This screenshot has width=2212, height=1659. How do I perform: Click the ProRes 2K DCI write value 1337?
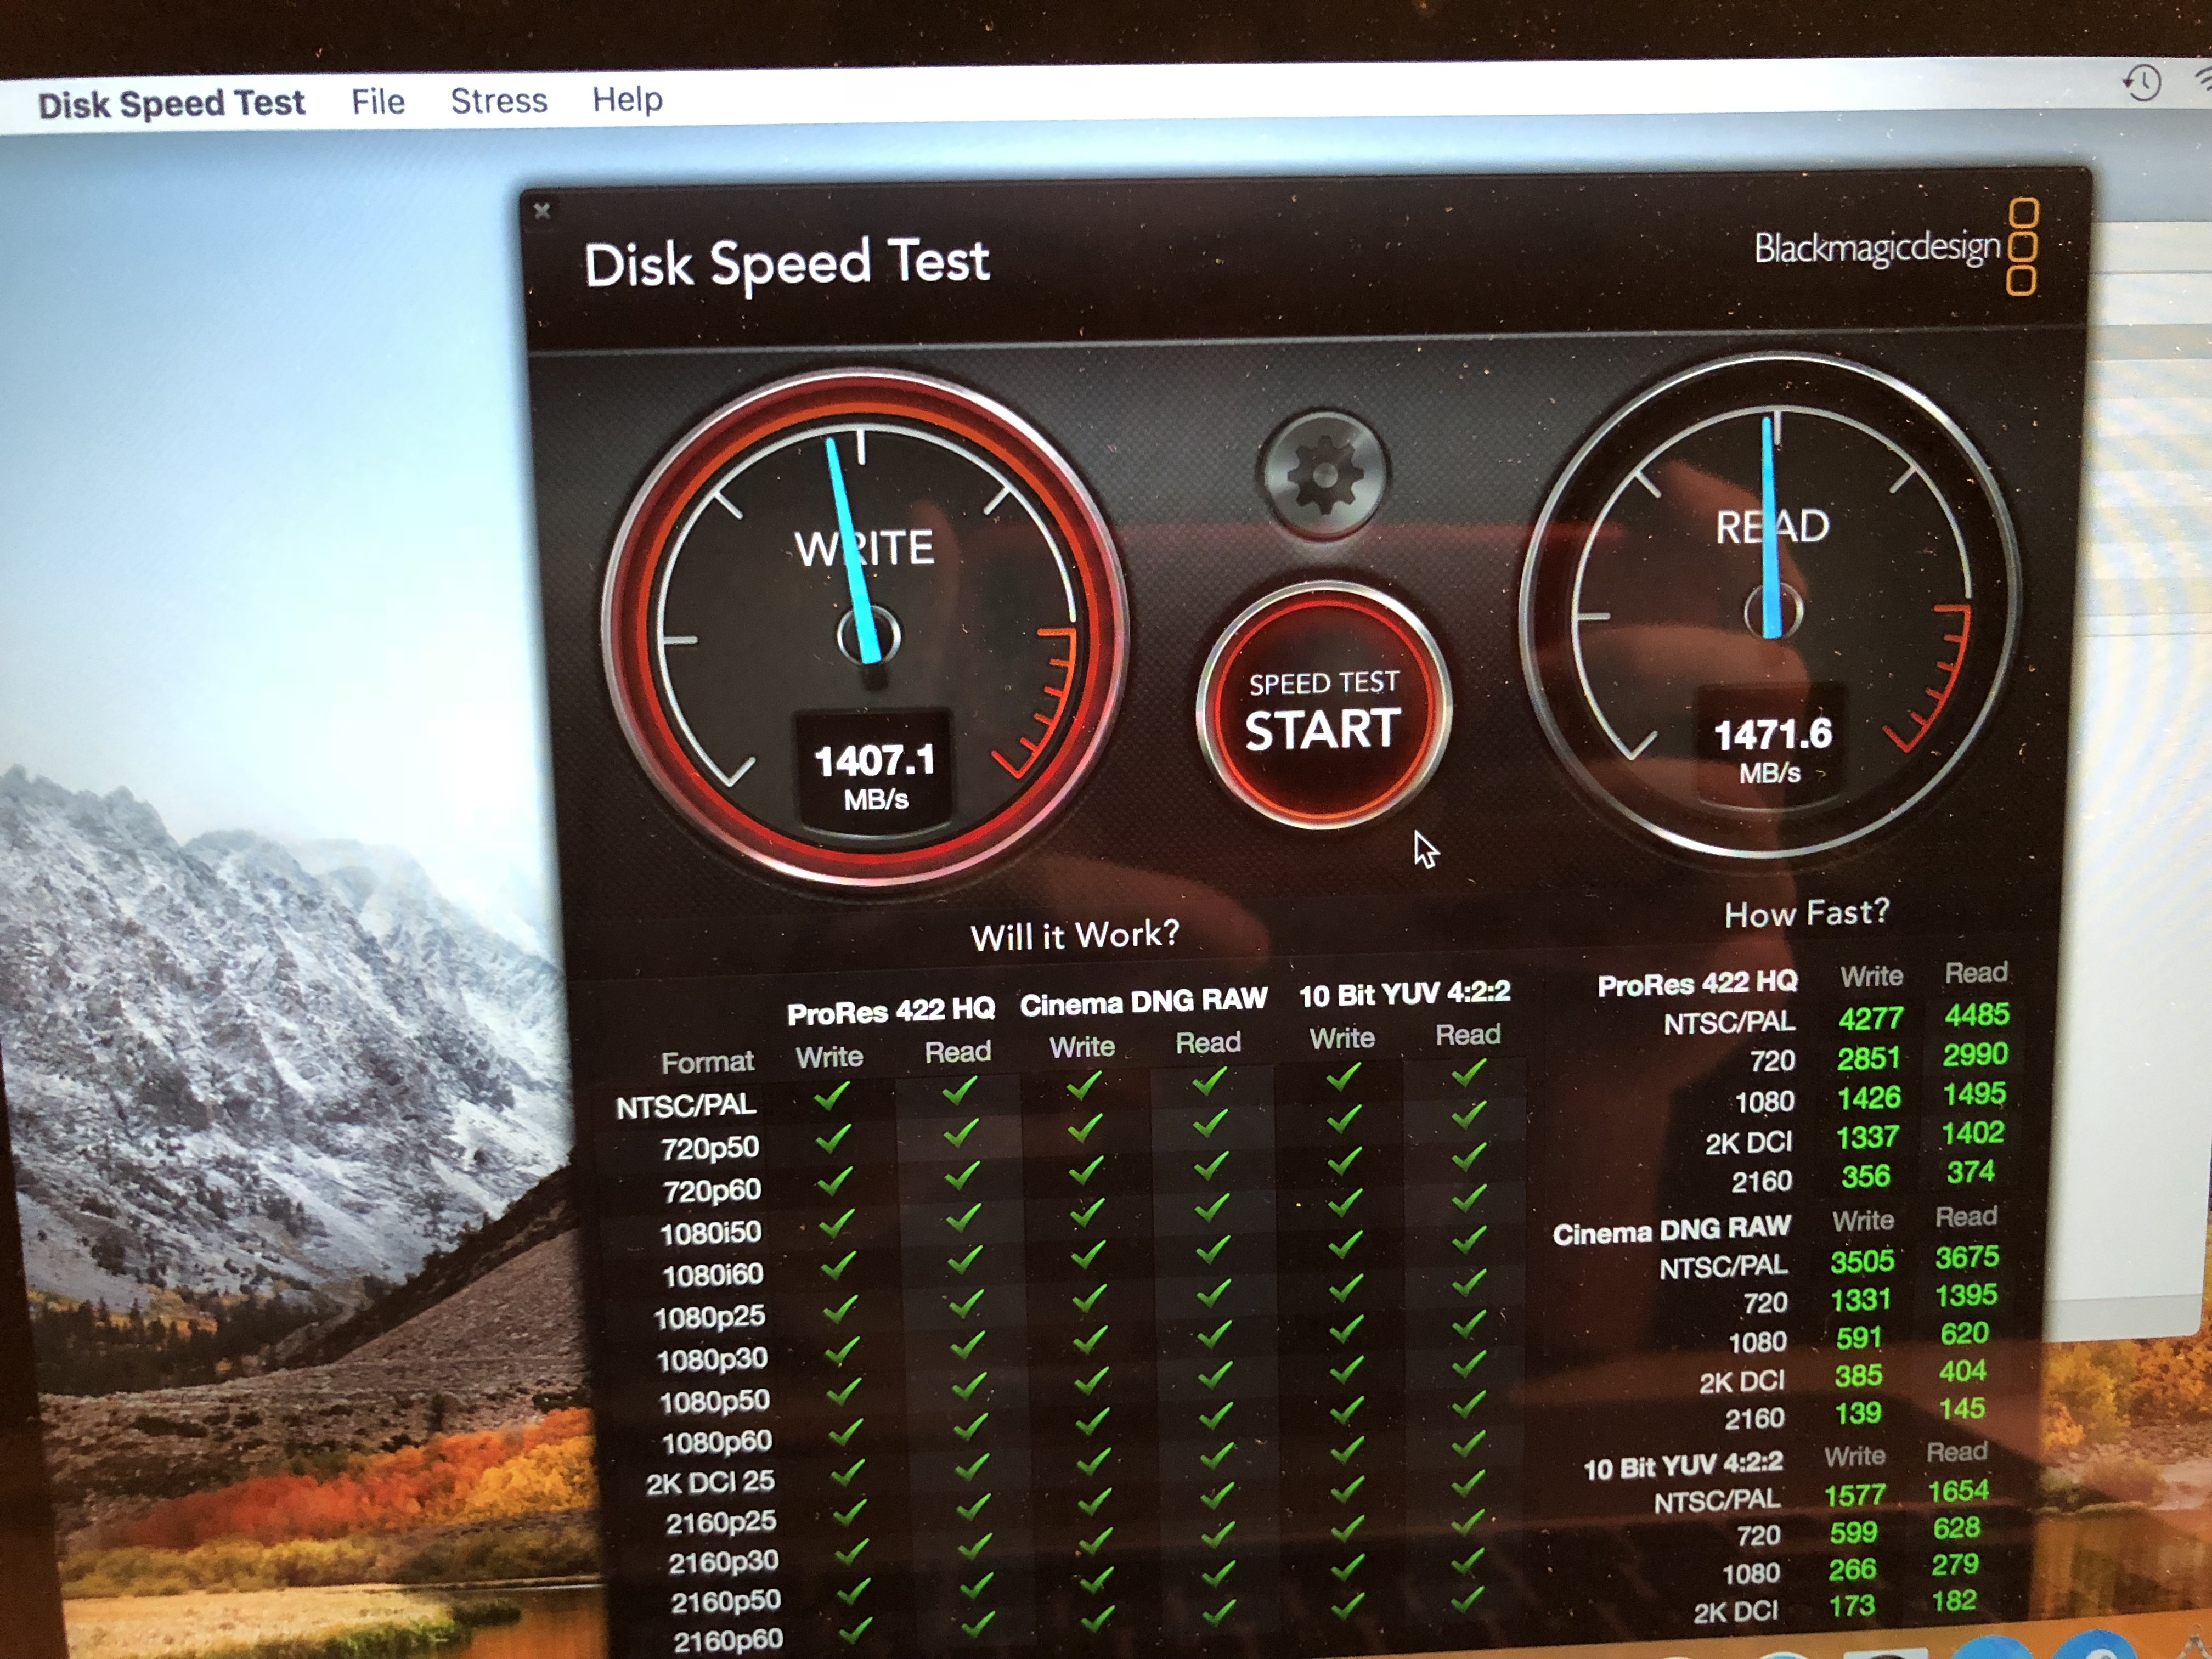point(1867,1137)
